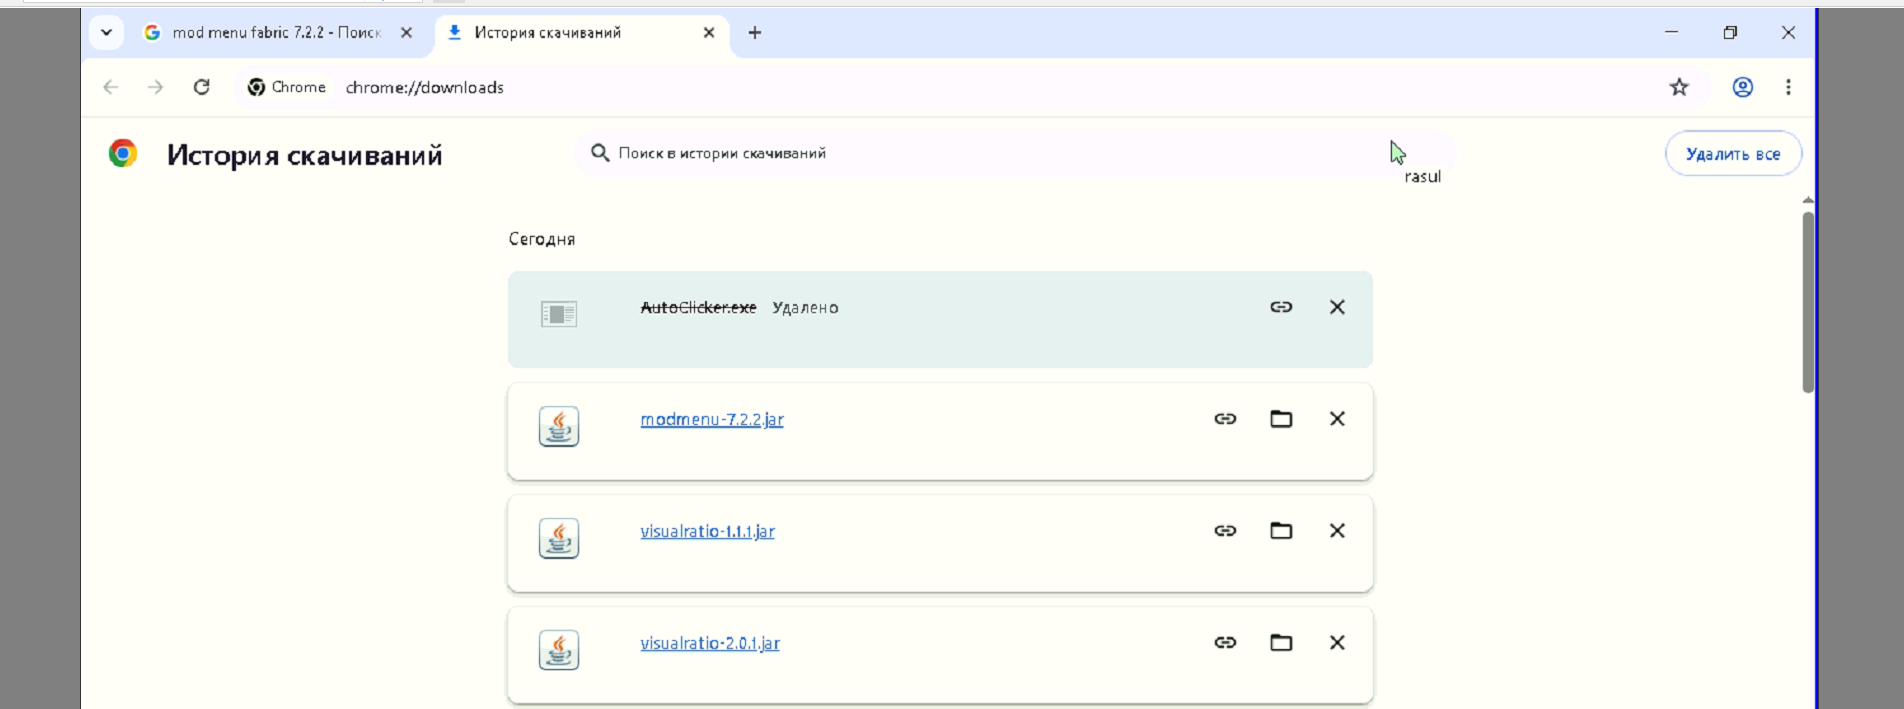Click the 'История скачиваний' page heading

(305, 155)
